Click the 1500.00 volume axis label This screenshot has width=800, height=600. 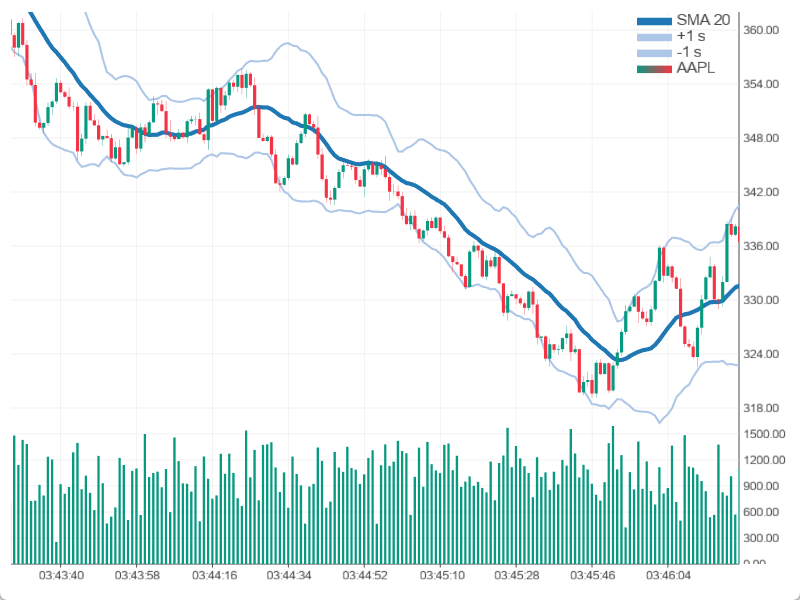tap(764, 434)
